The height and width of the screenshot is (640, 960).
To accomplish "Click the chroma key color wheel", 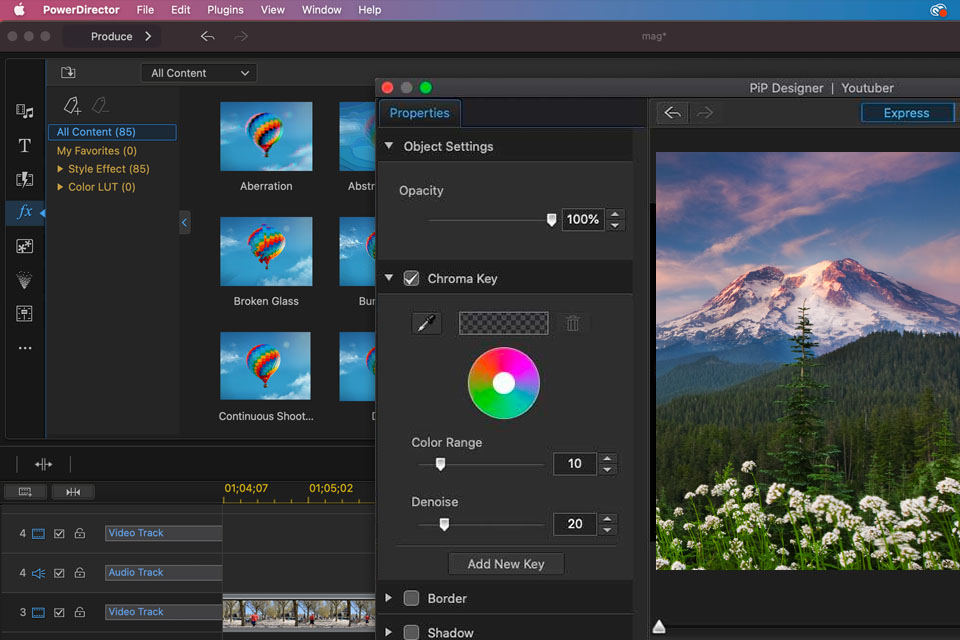I will (503, 383).
